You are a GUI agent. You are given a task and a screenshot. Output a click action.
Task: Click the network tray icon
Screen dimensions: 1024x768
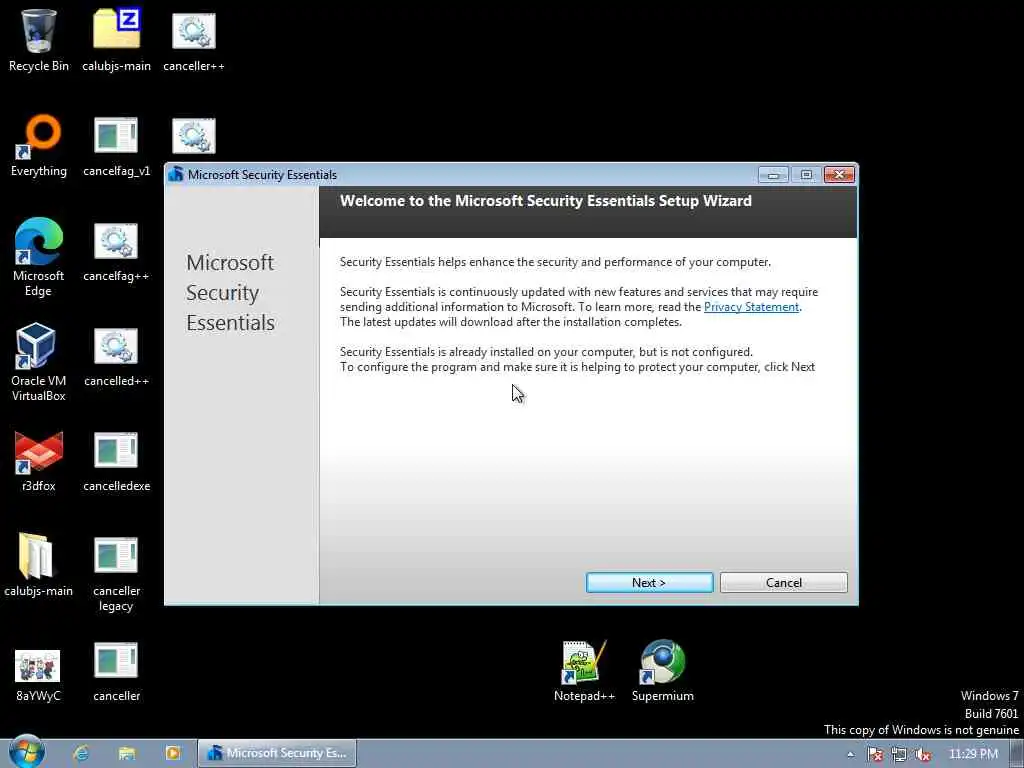899,754
